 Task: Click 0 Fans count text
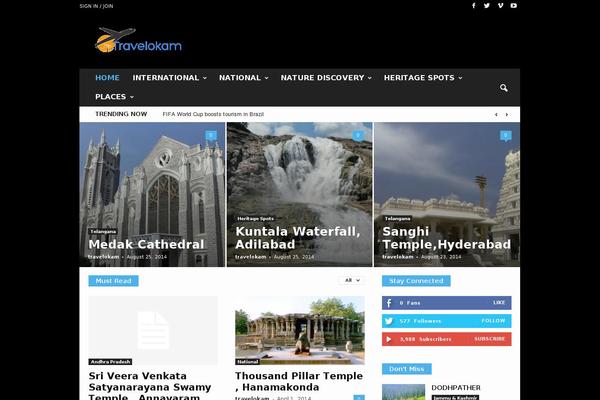pos(410,303)
